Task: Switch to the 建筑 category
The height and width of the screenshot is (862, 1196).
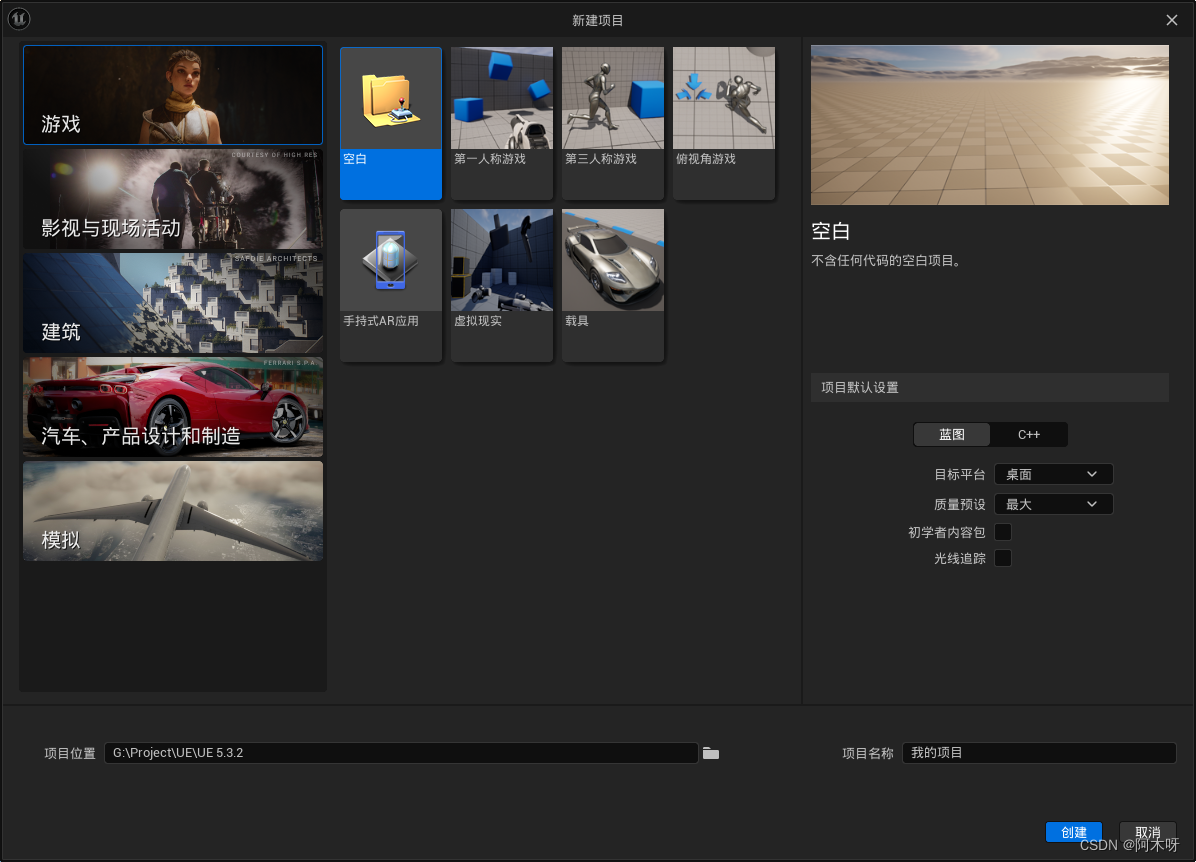Action: pyautogui.click(x=173, y=303)
